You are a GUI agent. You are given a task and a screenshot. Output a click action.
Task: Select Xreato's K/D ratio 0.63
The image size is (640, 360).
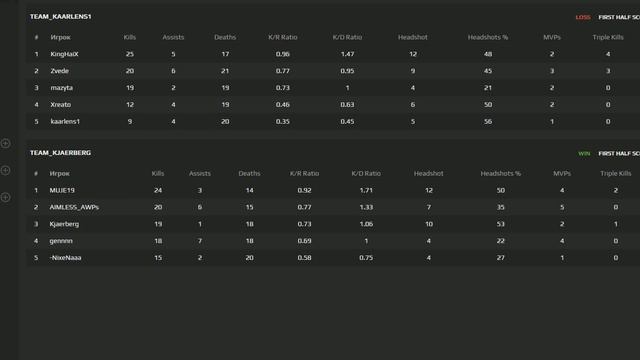[347, 104]
